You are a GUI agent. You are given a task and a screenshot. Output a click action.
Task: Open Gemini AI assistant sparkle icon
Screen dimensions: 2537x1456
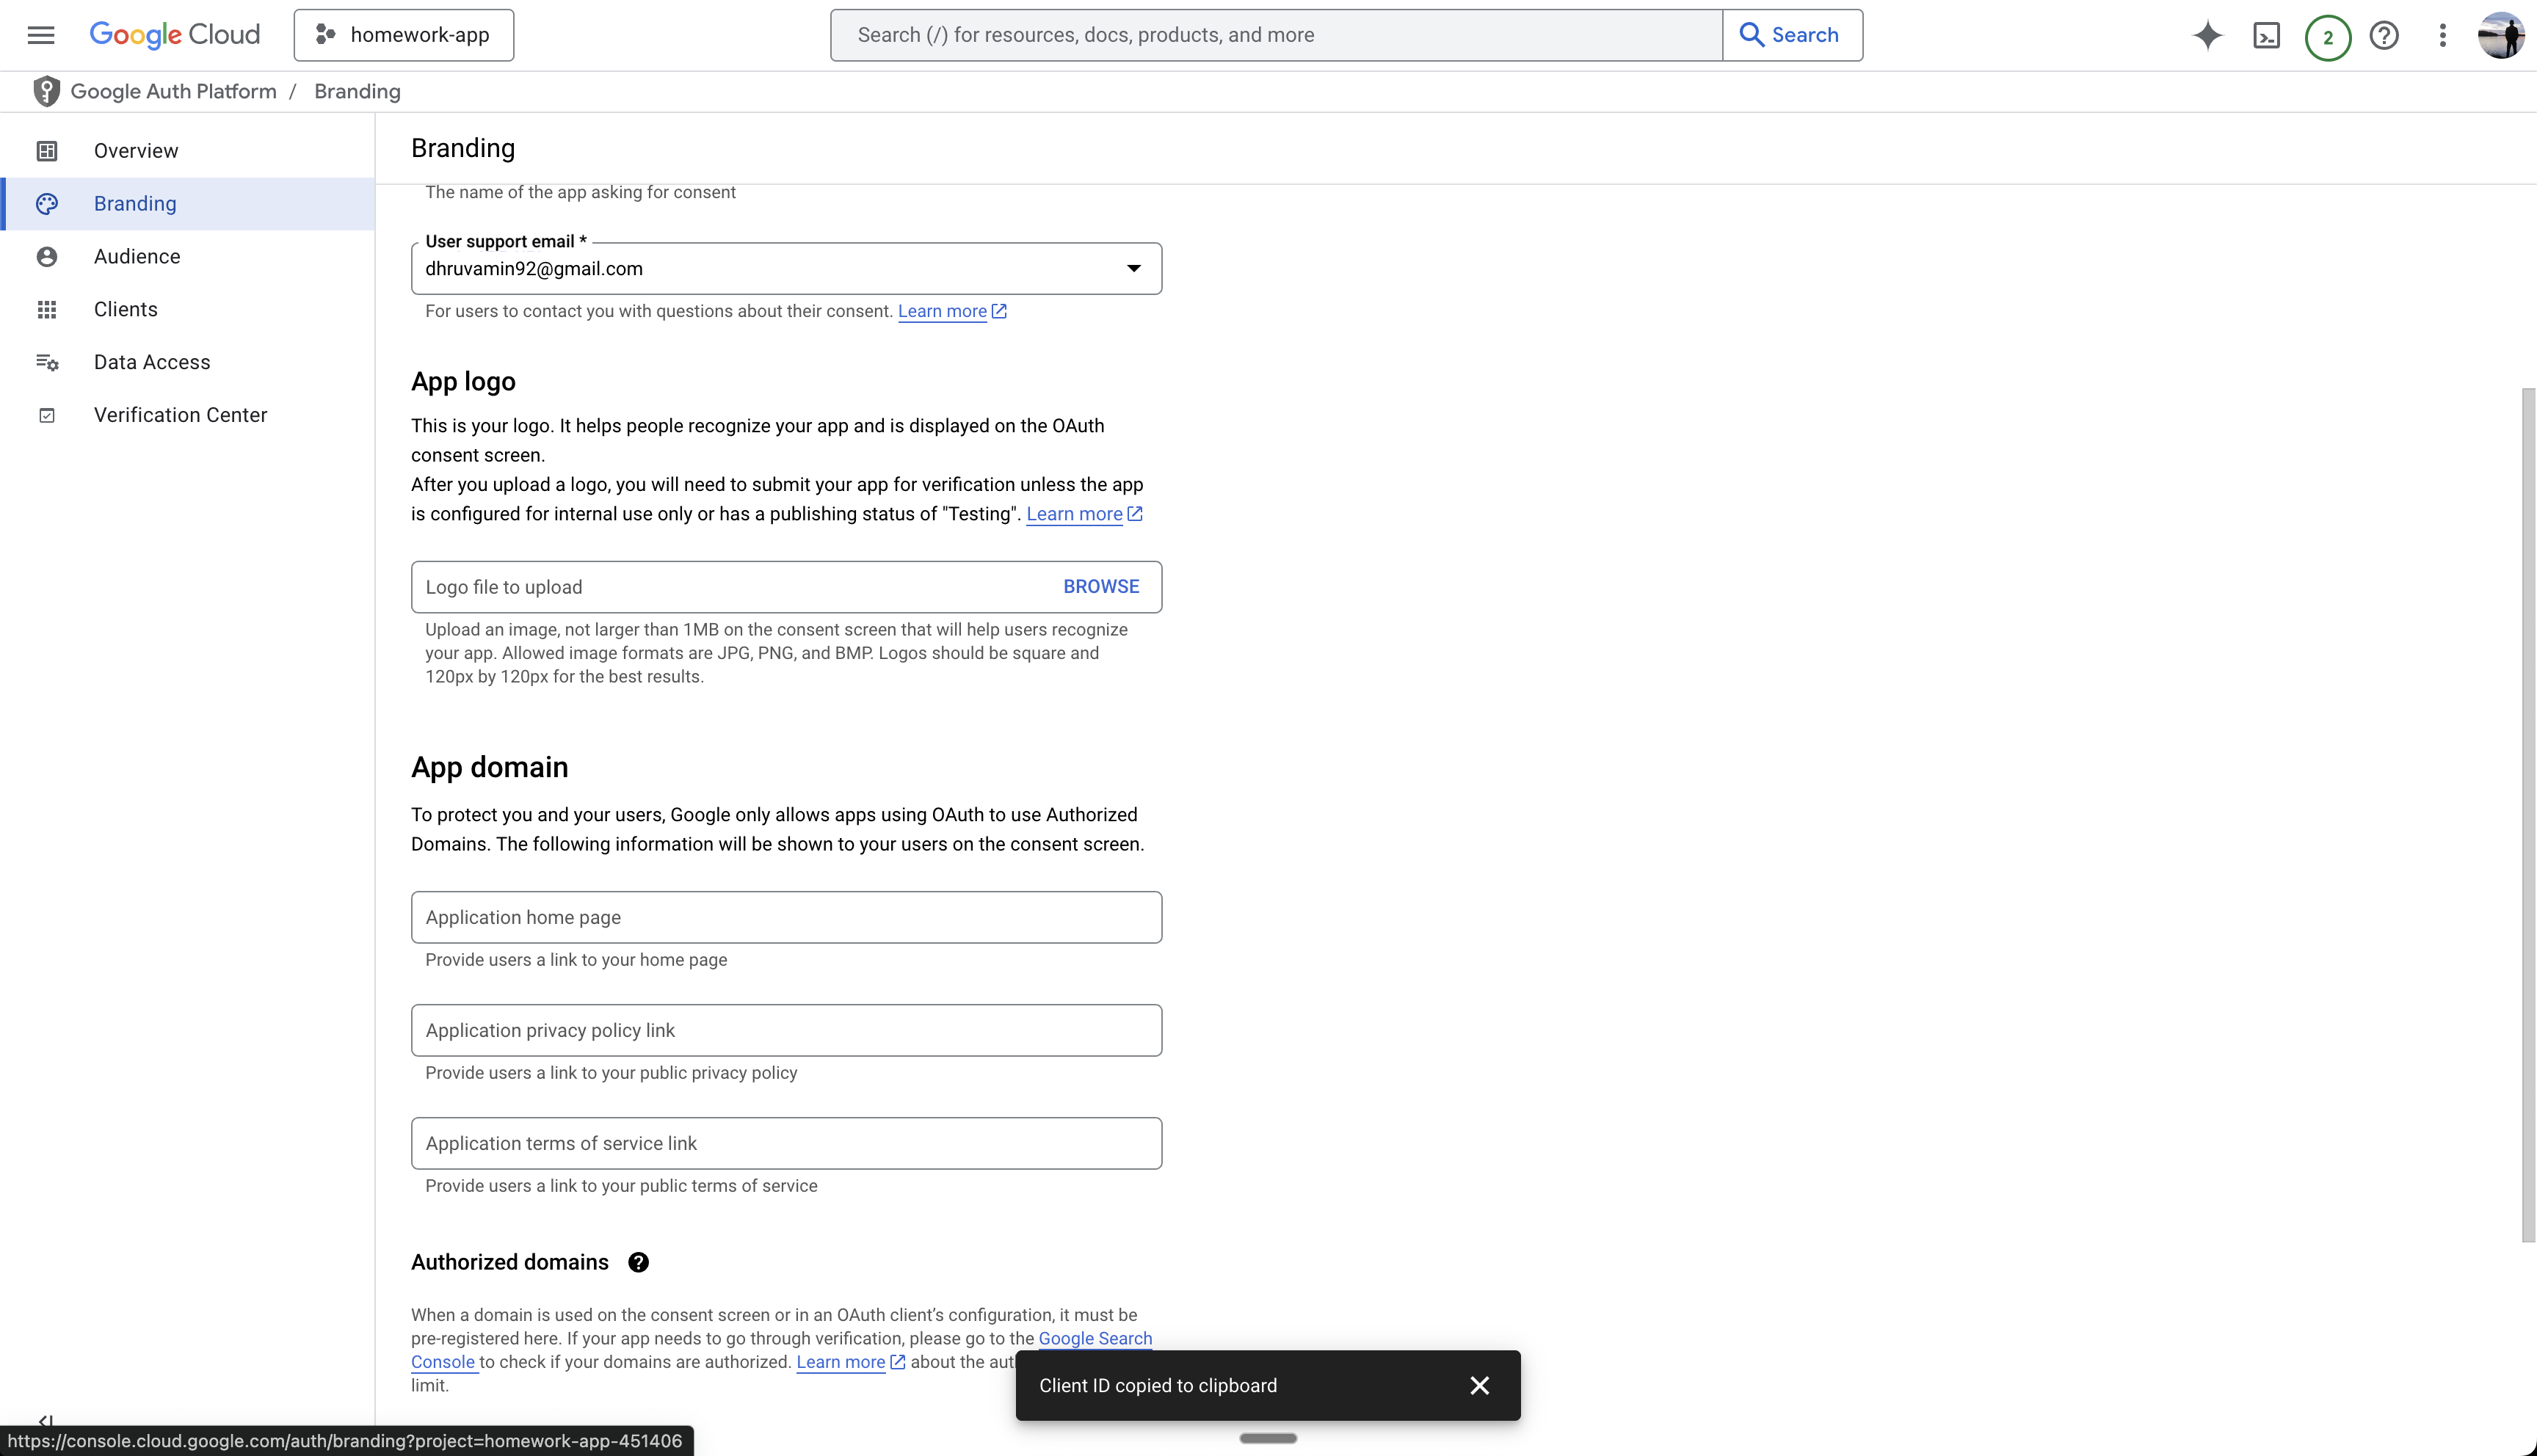tap(2208, 36)
